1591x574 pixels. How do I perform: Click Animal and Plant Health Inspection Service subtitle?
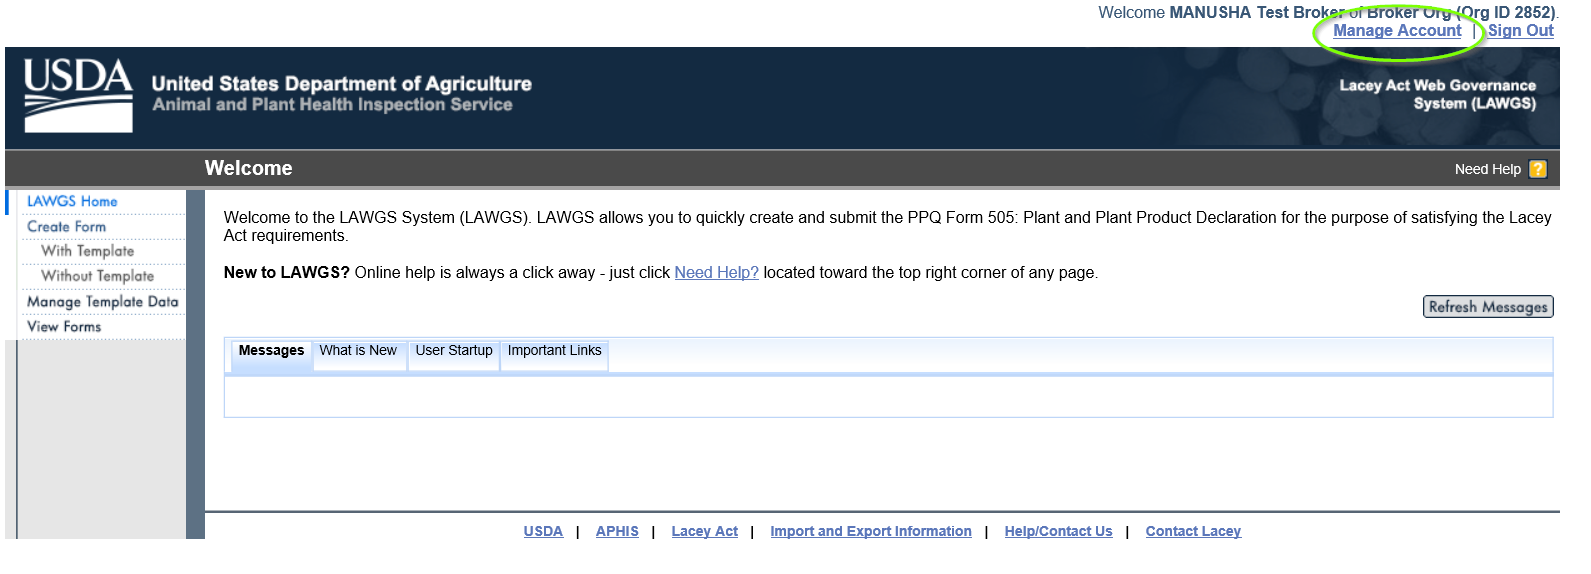[x=332, y=105]
